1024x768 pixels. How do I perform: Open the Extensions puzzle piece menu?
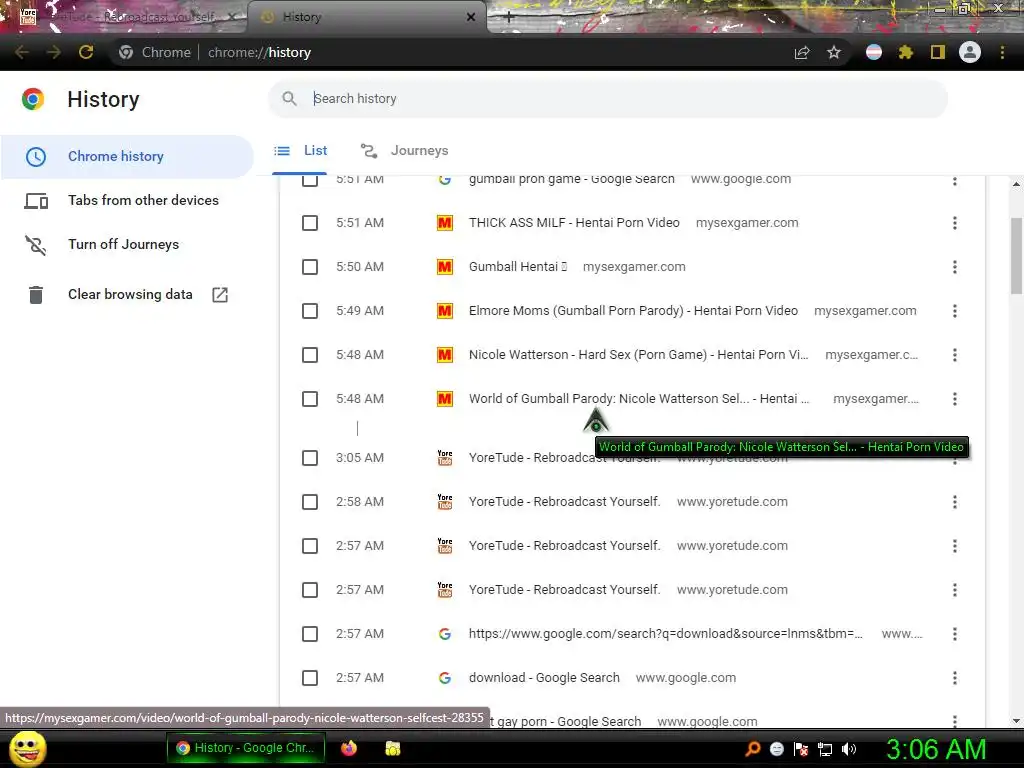(x=906, y=52)
